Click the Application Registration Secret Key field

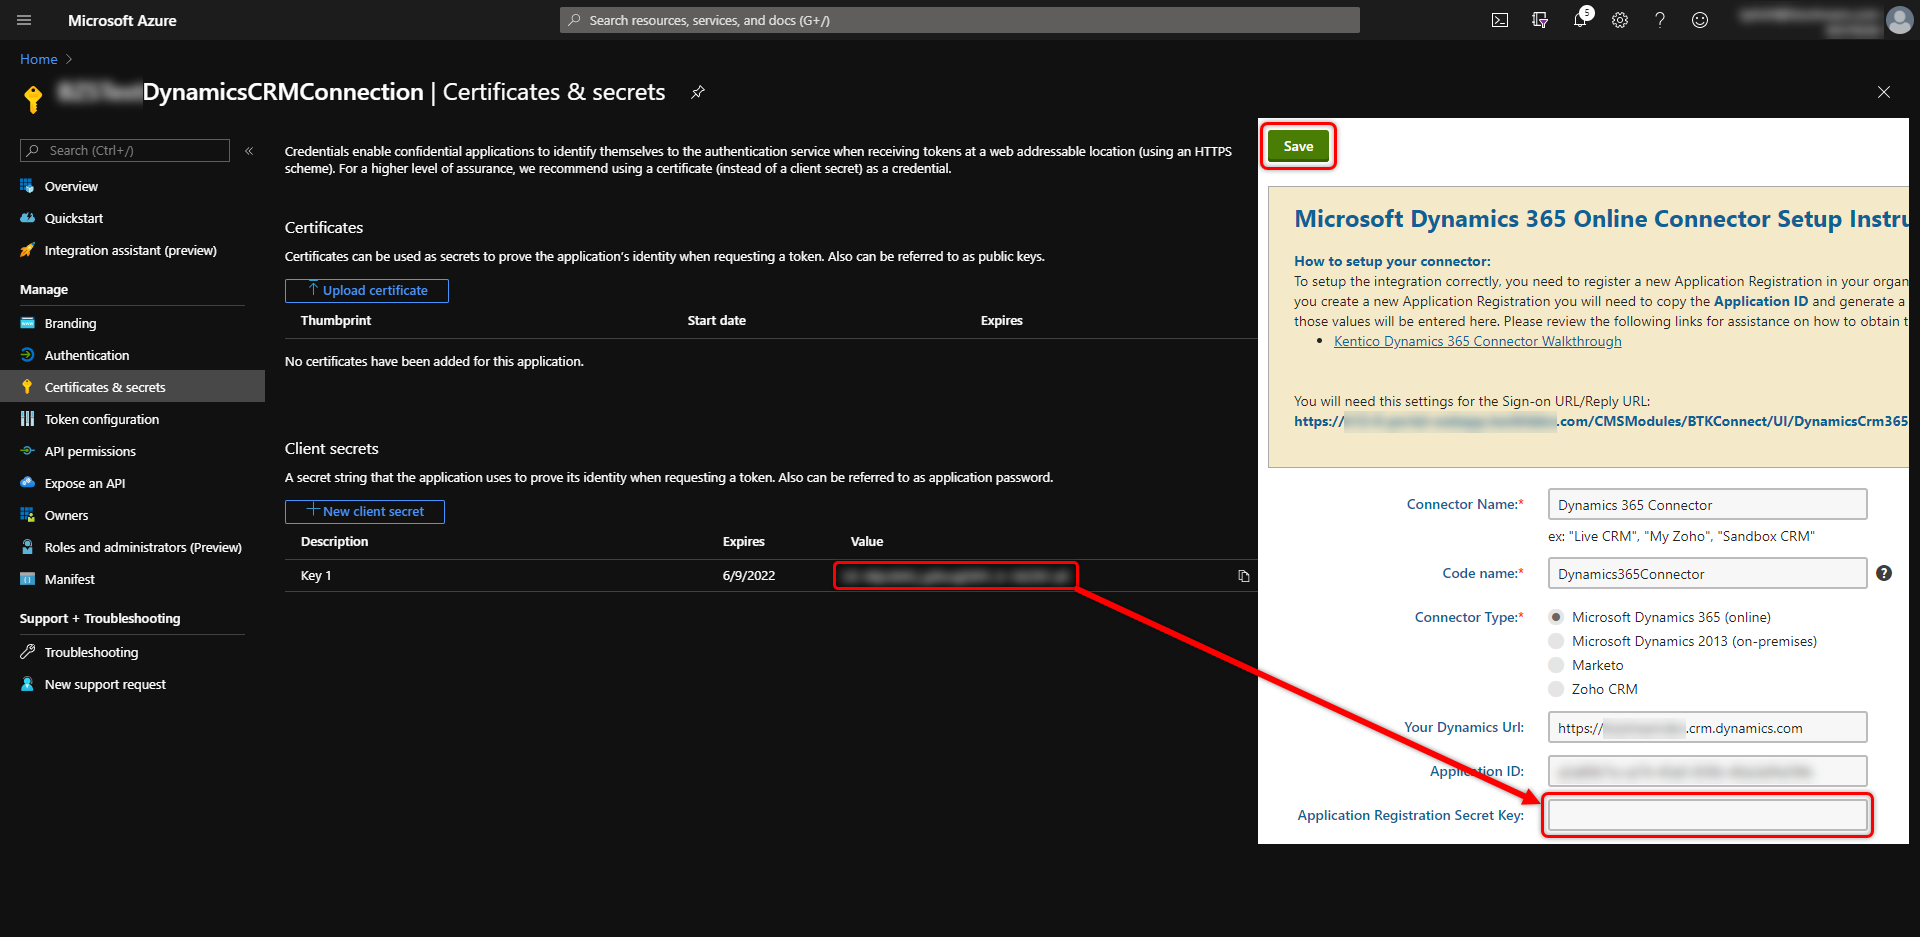pos(1707,815)
